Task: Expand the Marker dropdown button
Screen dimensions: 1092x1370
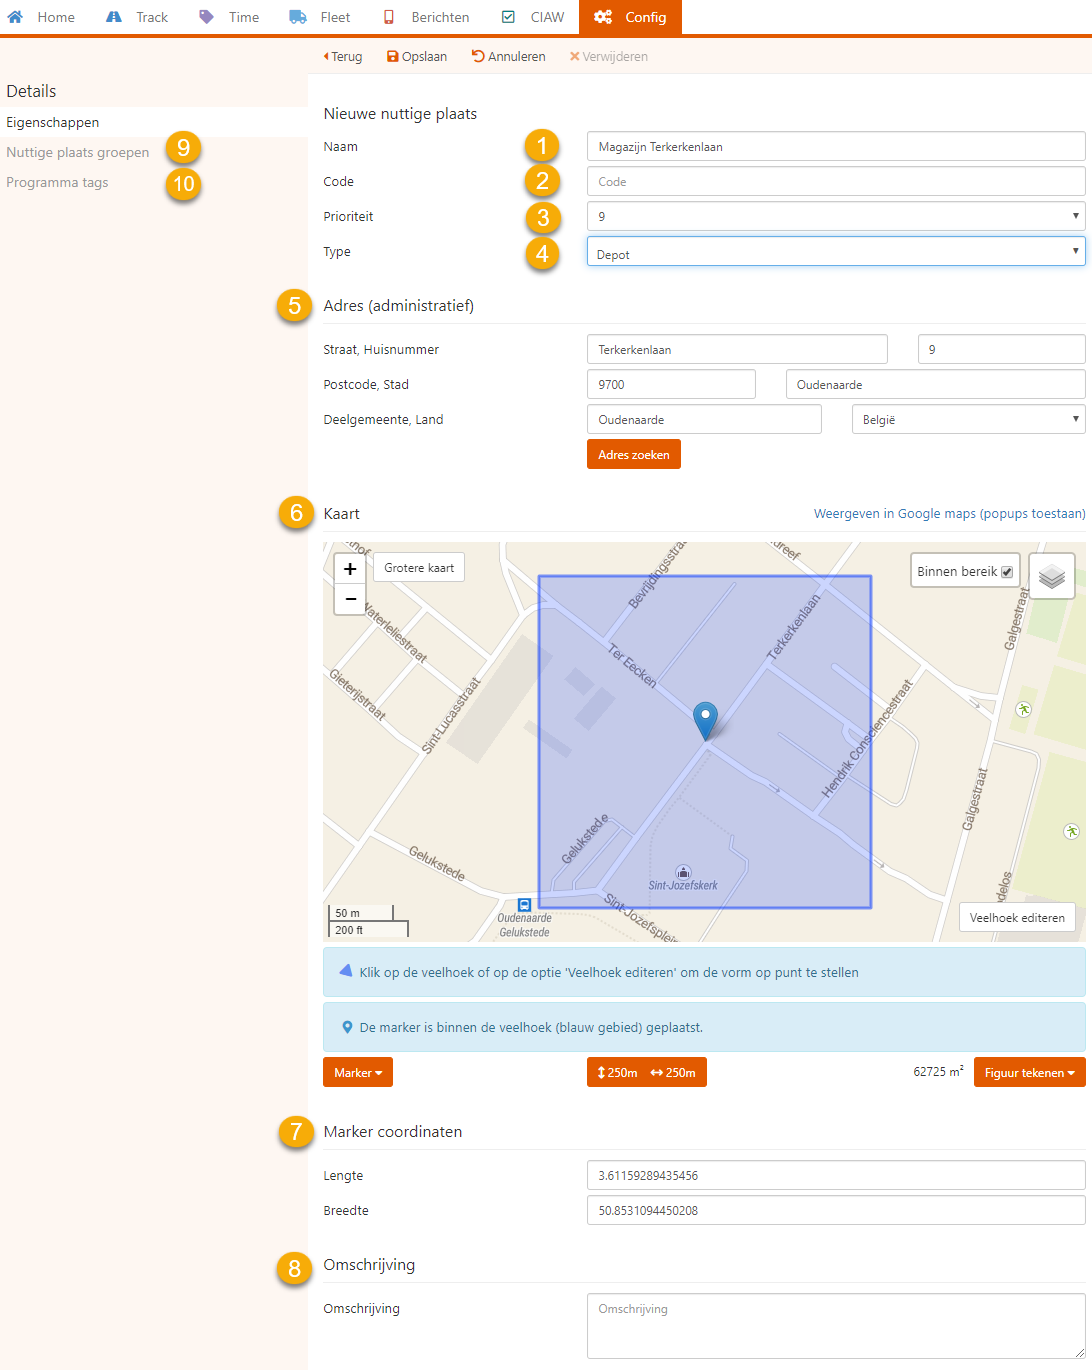Action: click(357, 1073)
